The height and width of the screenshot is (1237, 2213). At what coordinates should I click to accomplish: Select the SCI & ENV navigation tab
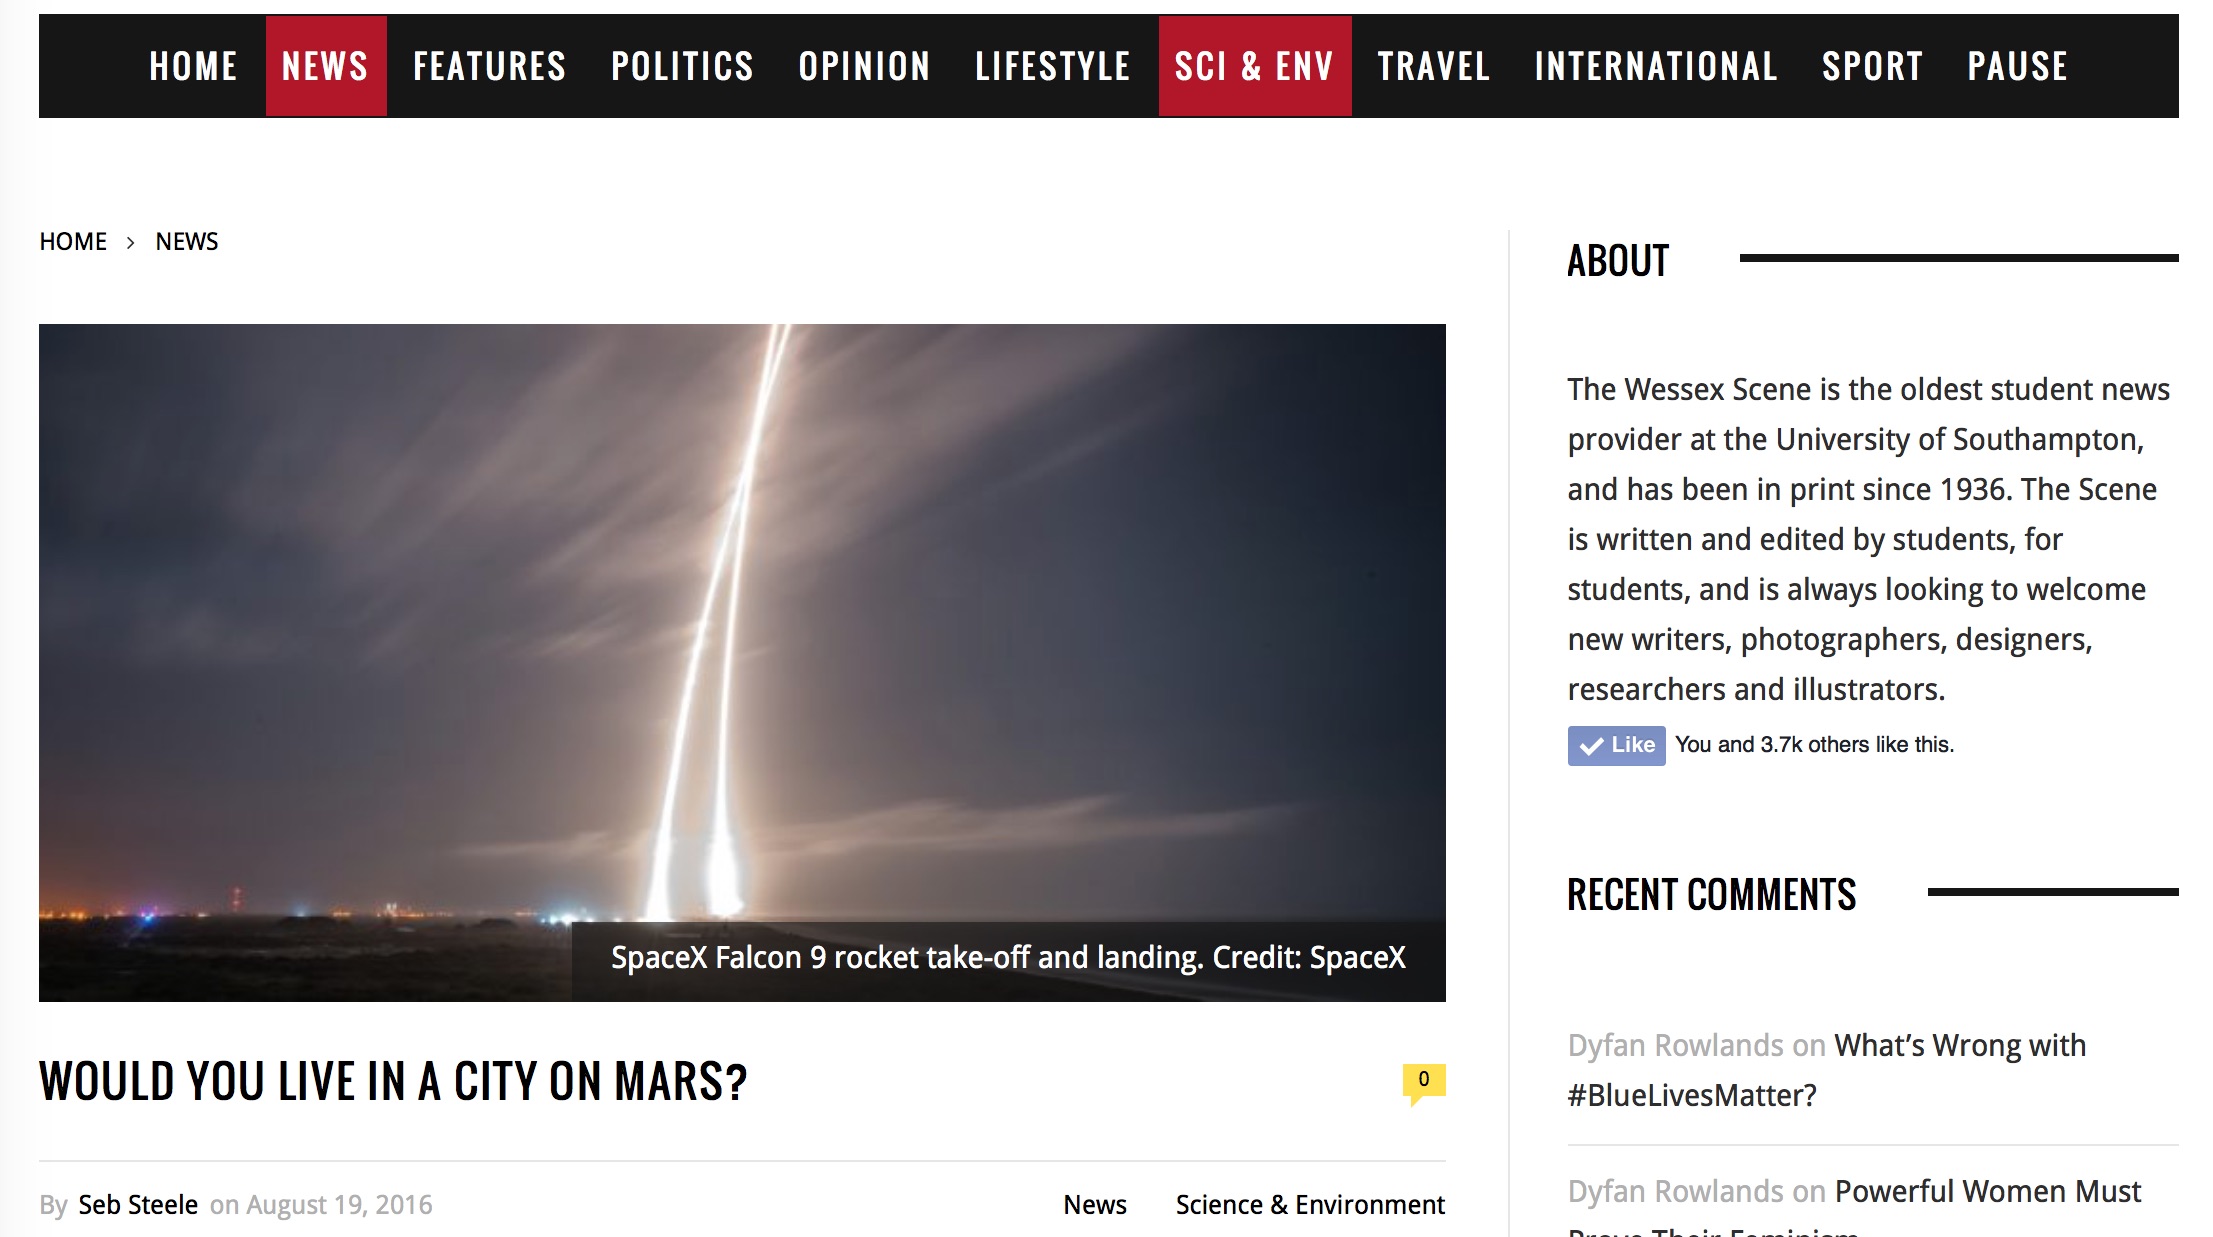point(1255,66)
